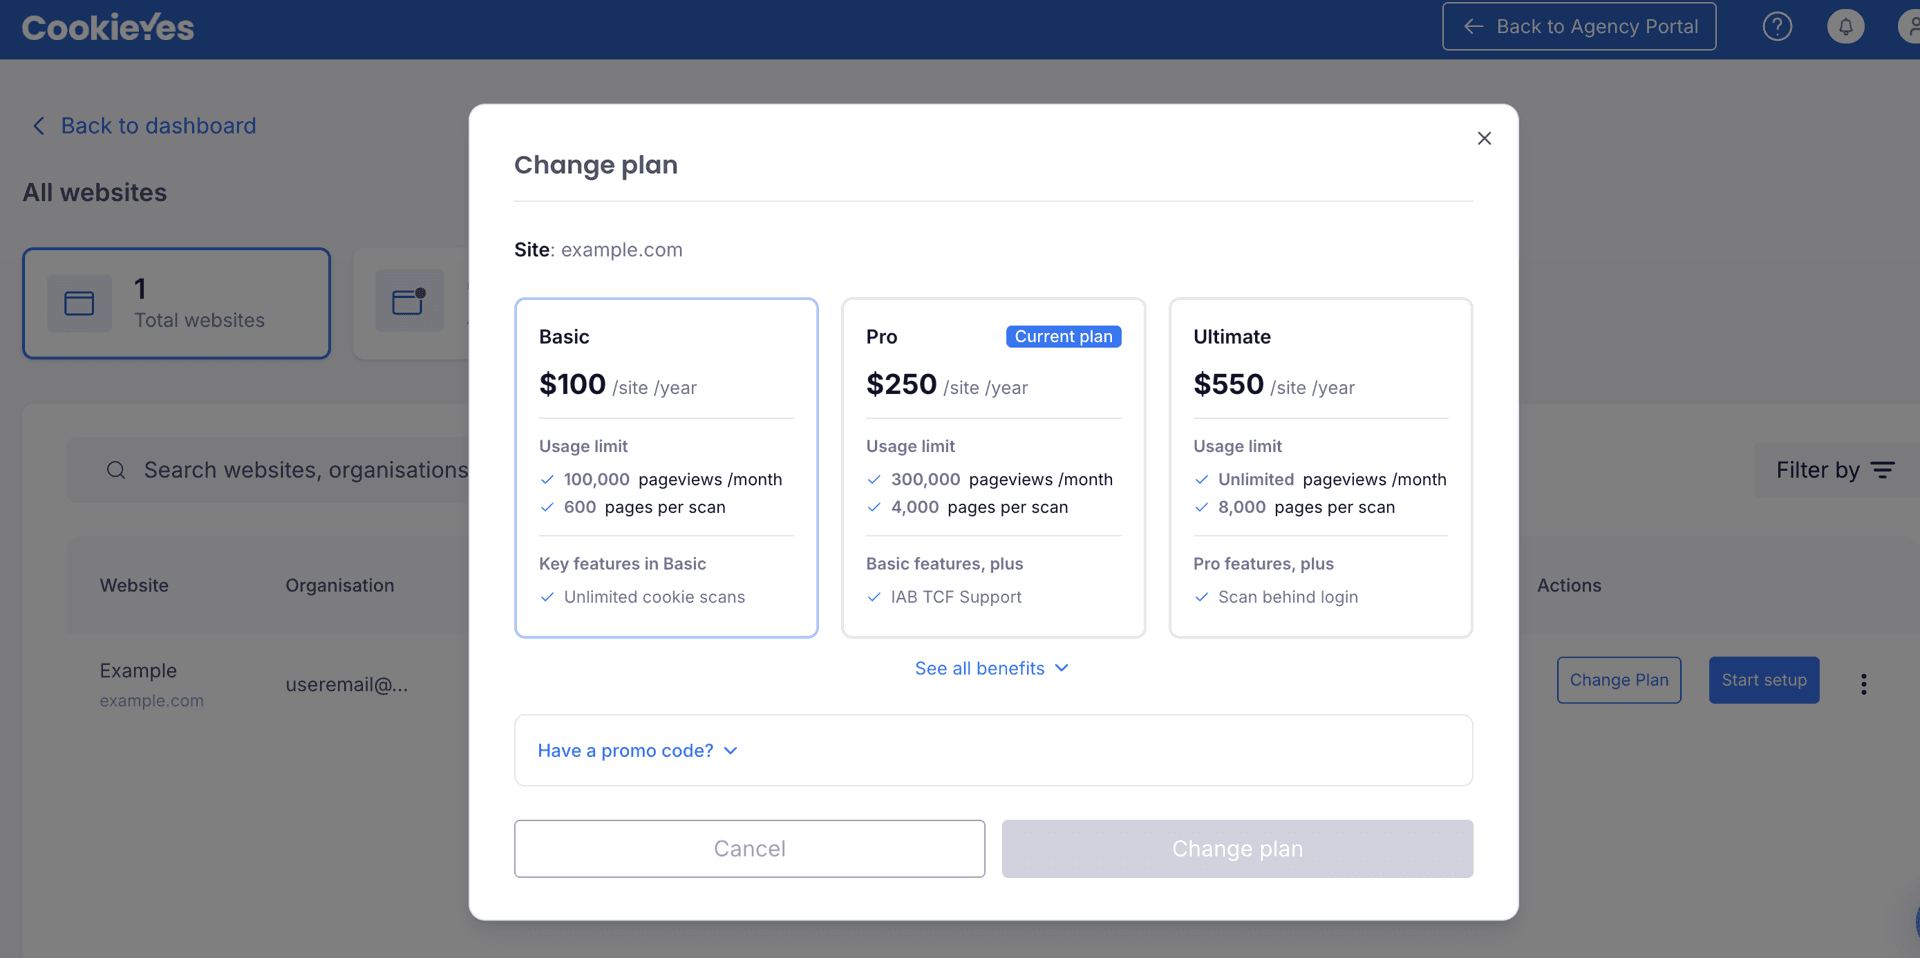Open the notifications bell icon
This screenshot has height=958, width=1920.
point(1846,27)
